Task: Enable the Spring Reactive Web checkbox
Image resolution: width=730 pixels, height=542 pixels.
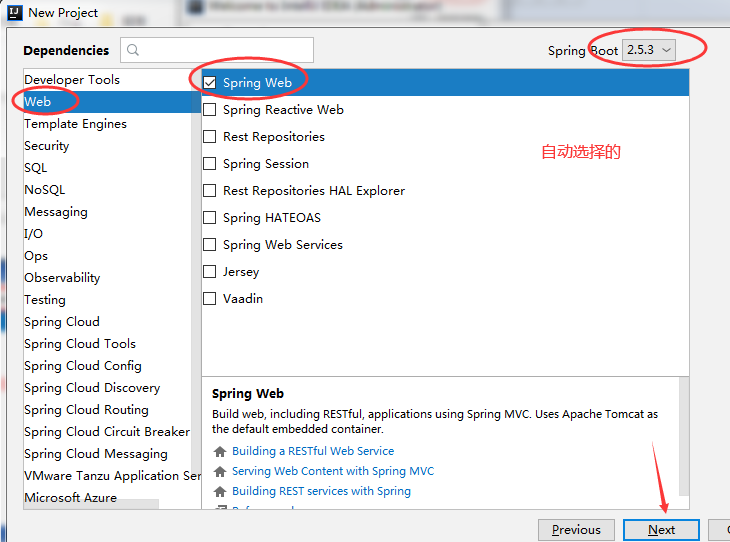Action: (x=210, y=110)
